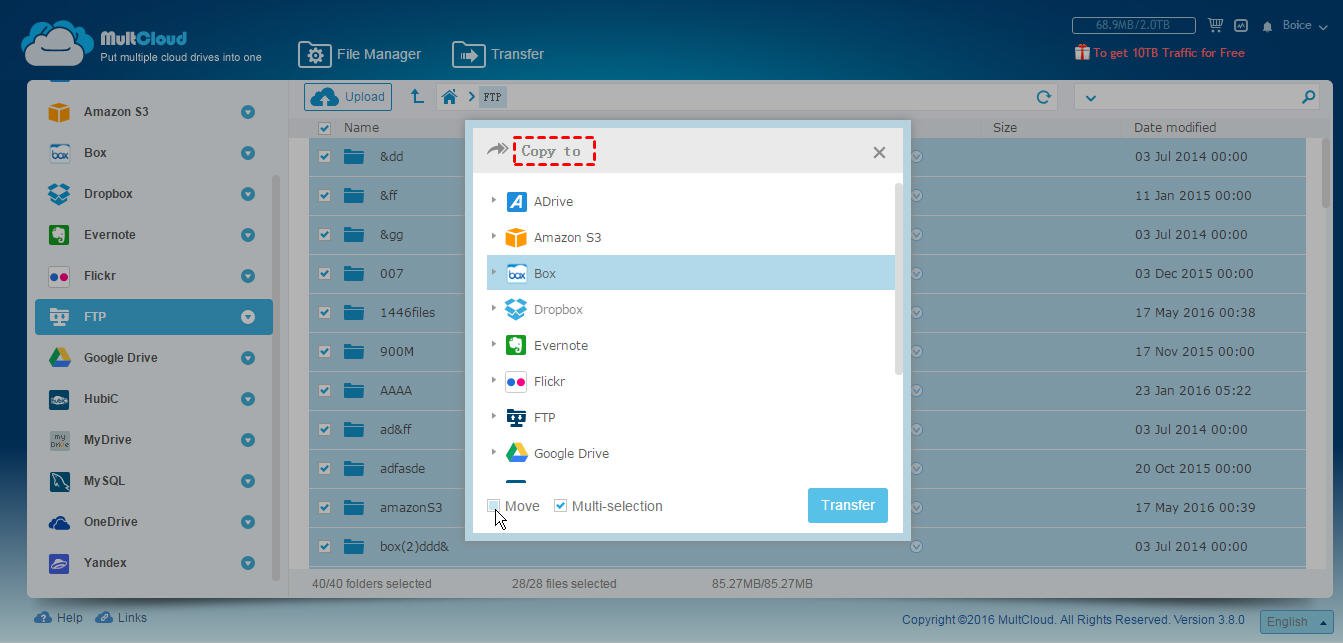Open the Google Drive sidebar dropdown arrow
The width and height of the screenshot is (1343, 643).
click(x=247, y=358)
